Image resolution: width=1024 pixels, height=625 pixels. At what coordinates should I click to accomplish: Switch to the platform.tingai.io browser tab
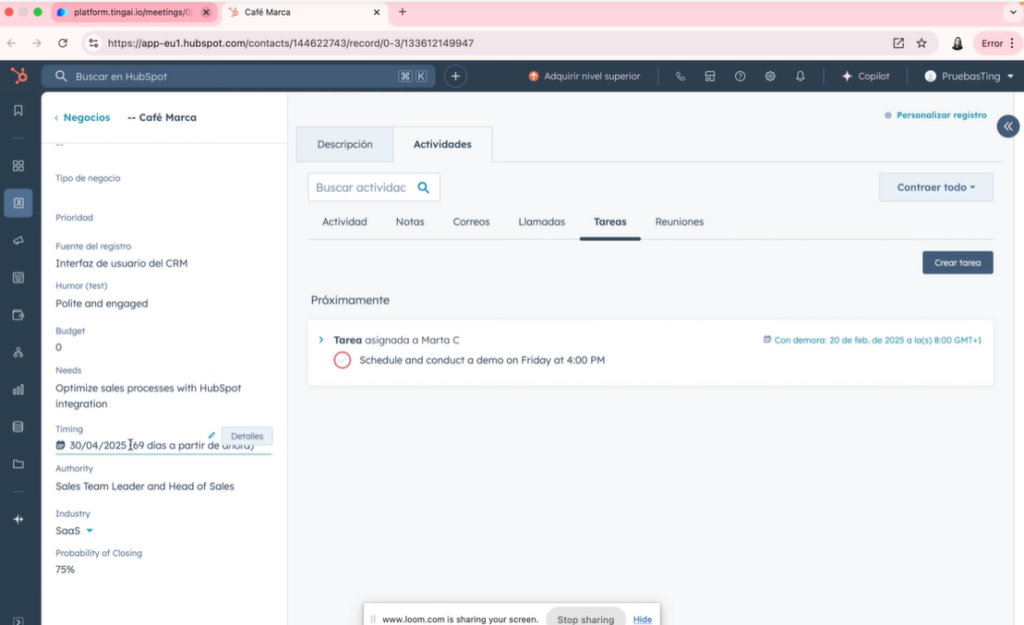point(134,12)
